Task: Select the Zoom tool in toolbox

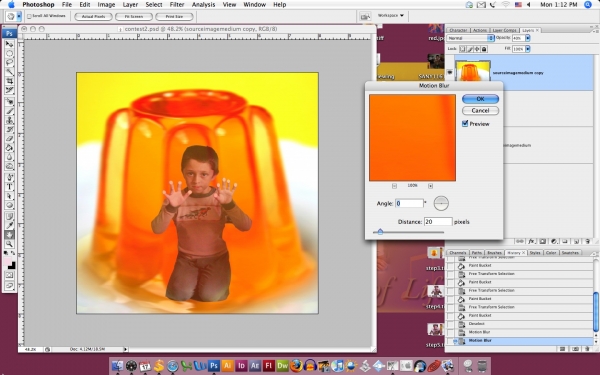Action: [x=9, y=244]
